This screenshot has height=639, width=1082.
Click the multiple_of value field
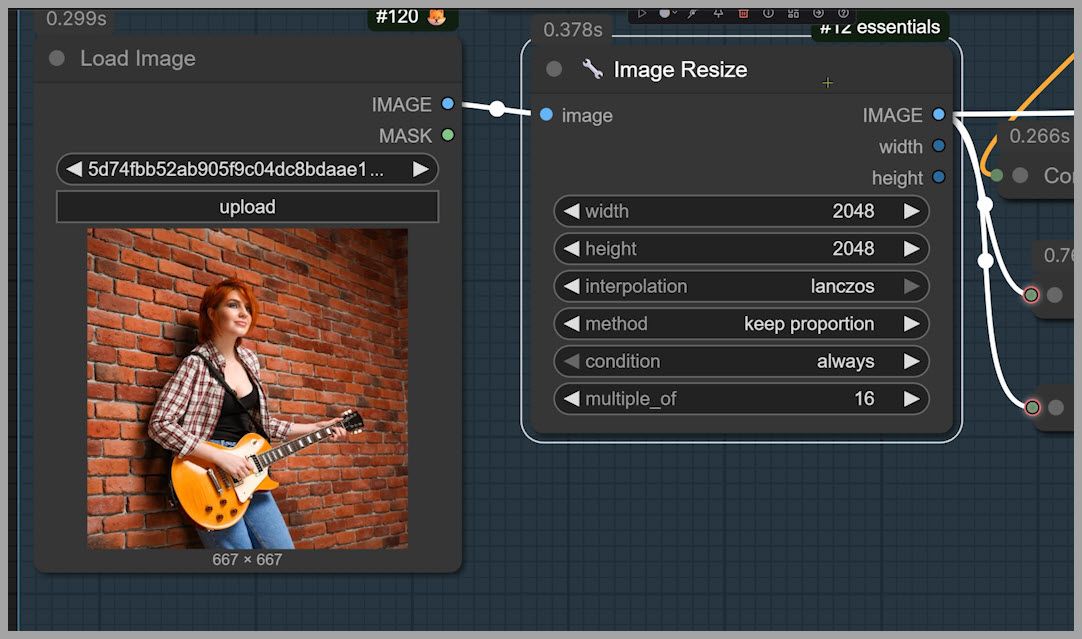tap(740, 399)
